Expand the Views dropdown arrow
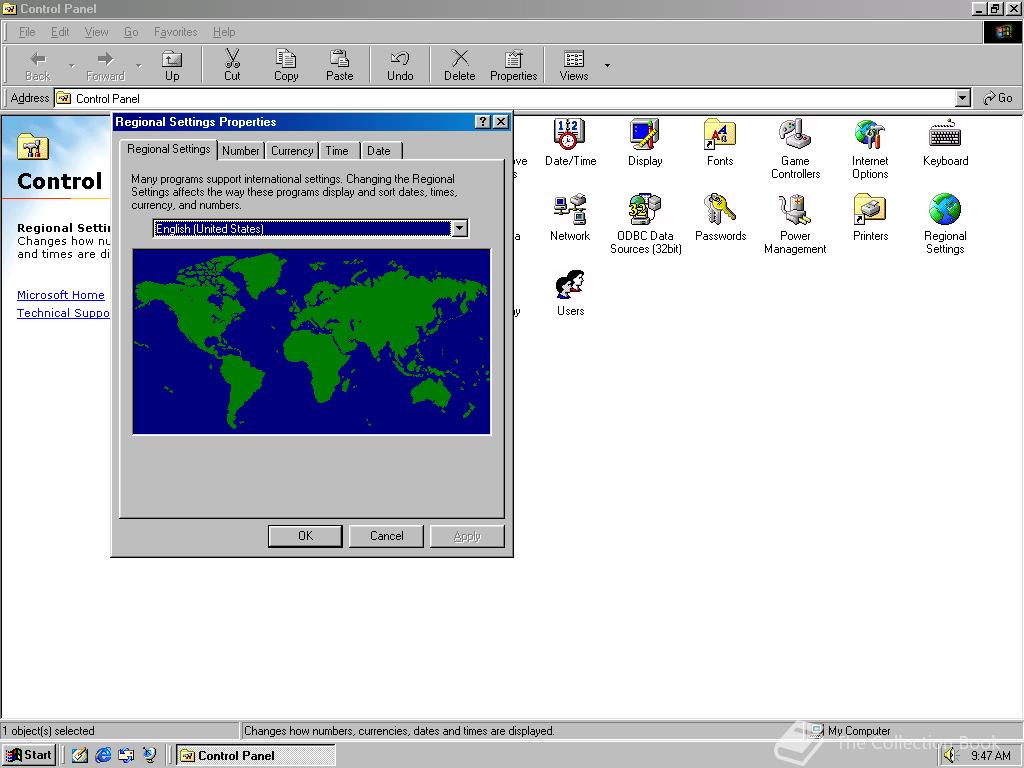 click(607, 65)
